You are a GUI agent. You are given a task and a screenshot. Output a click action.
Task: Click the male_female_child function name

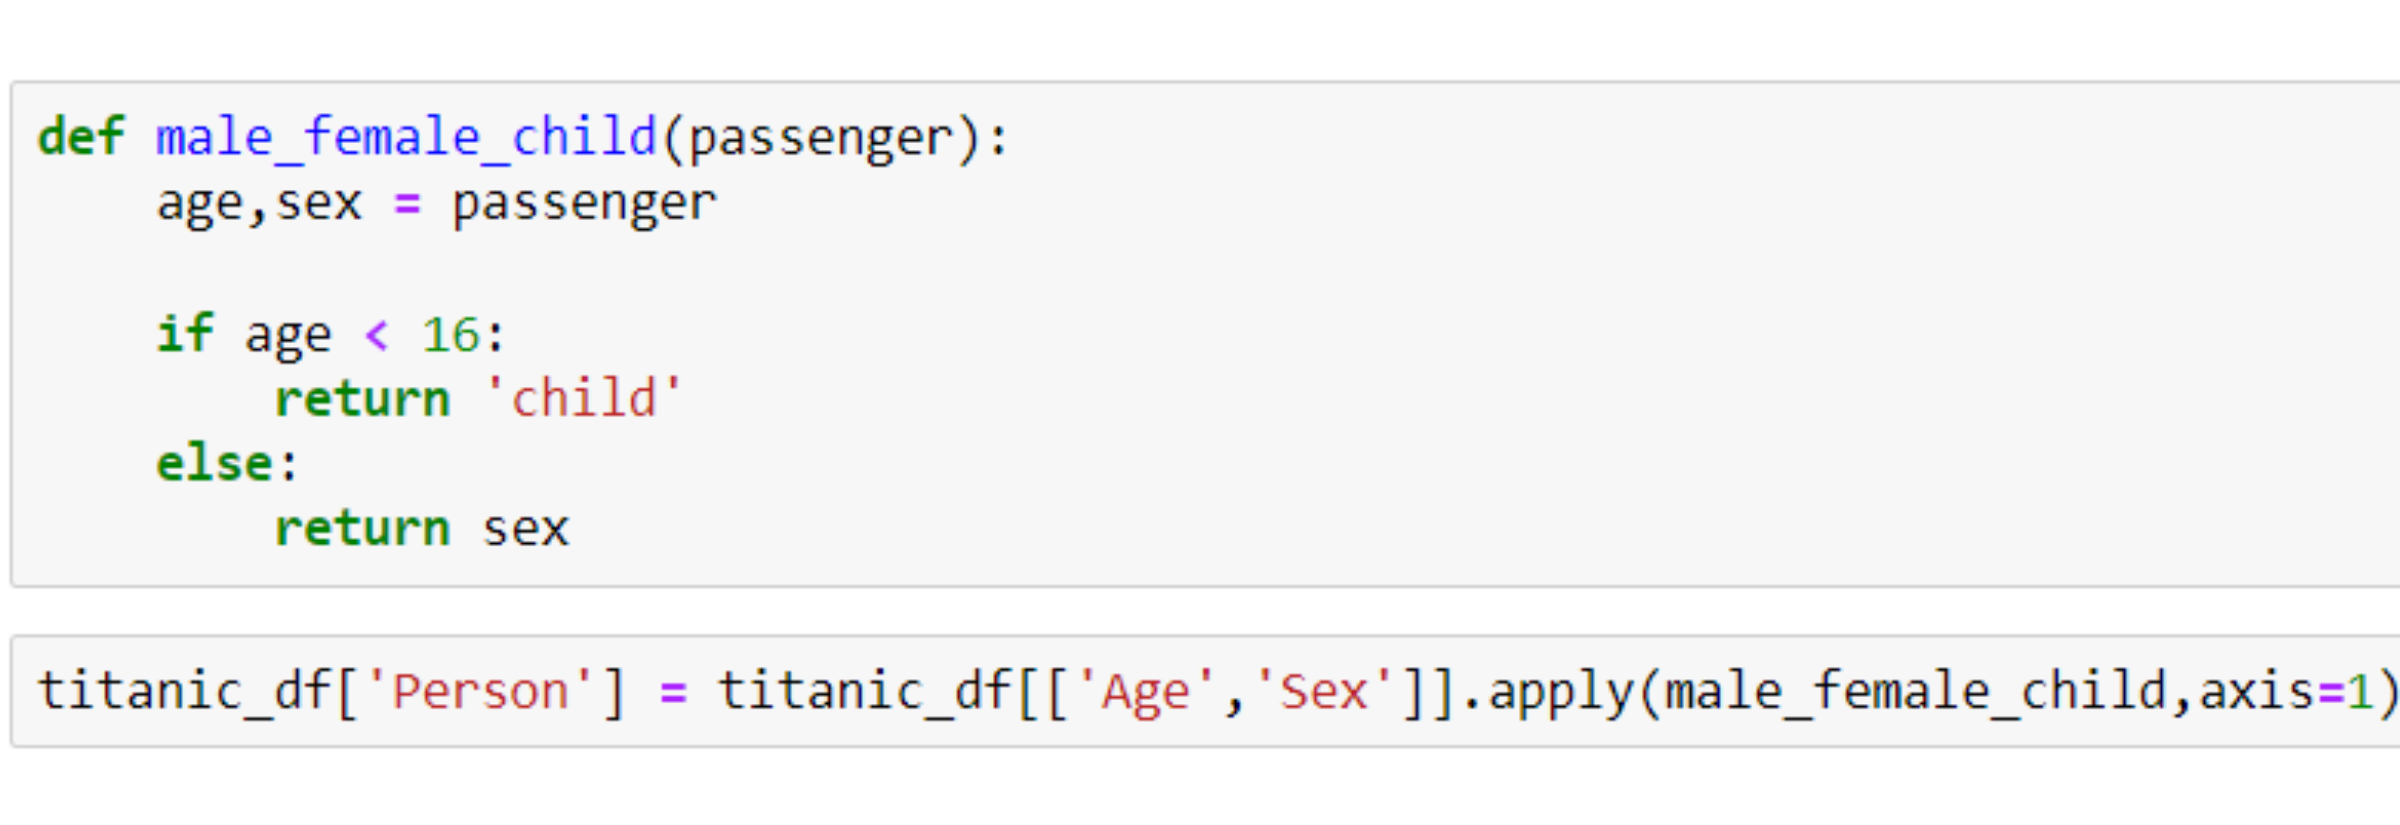coord(406,138)
